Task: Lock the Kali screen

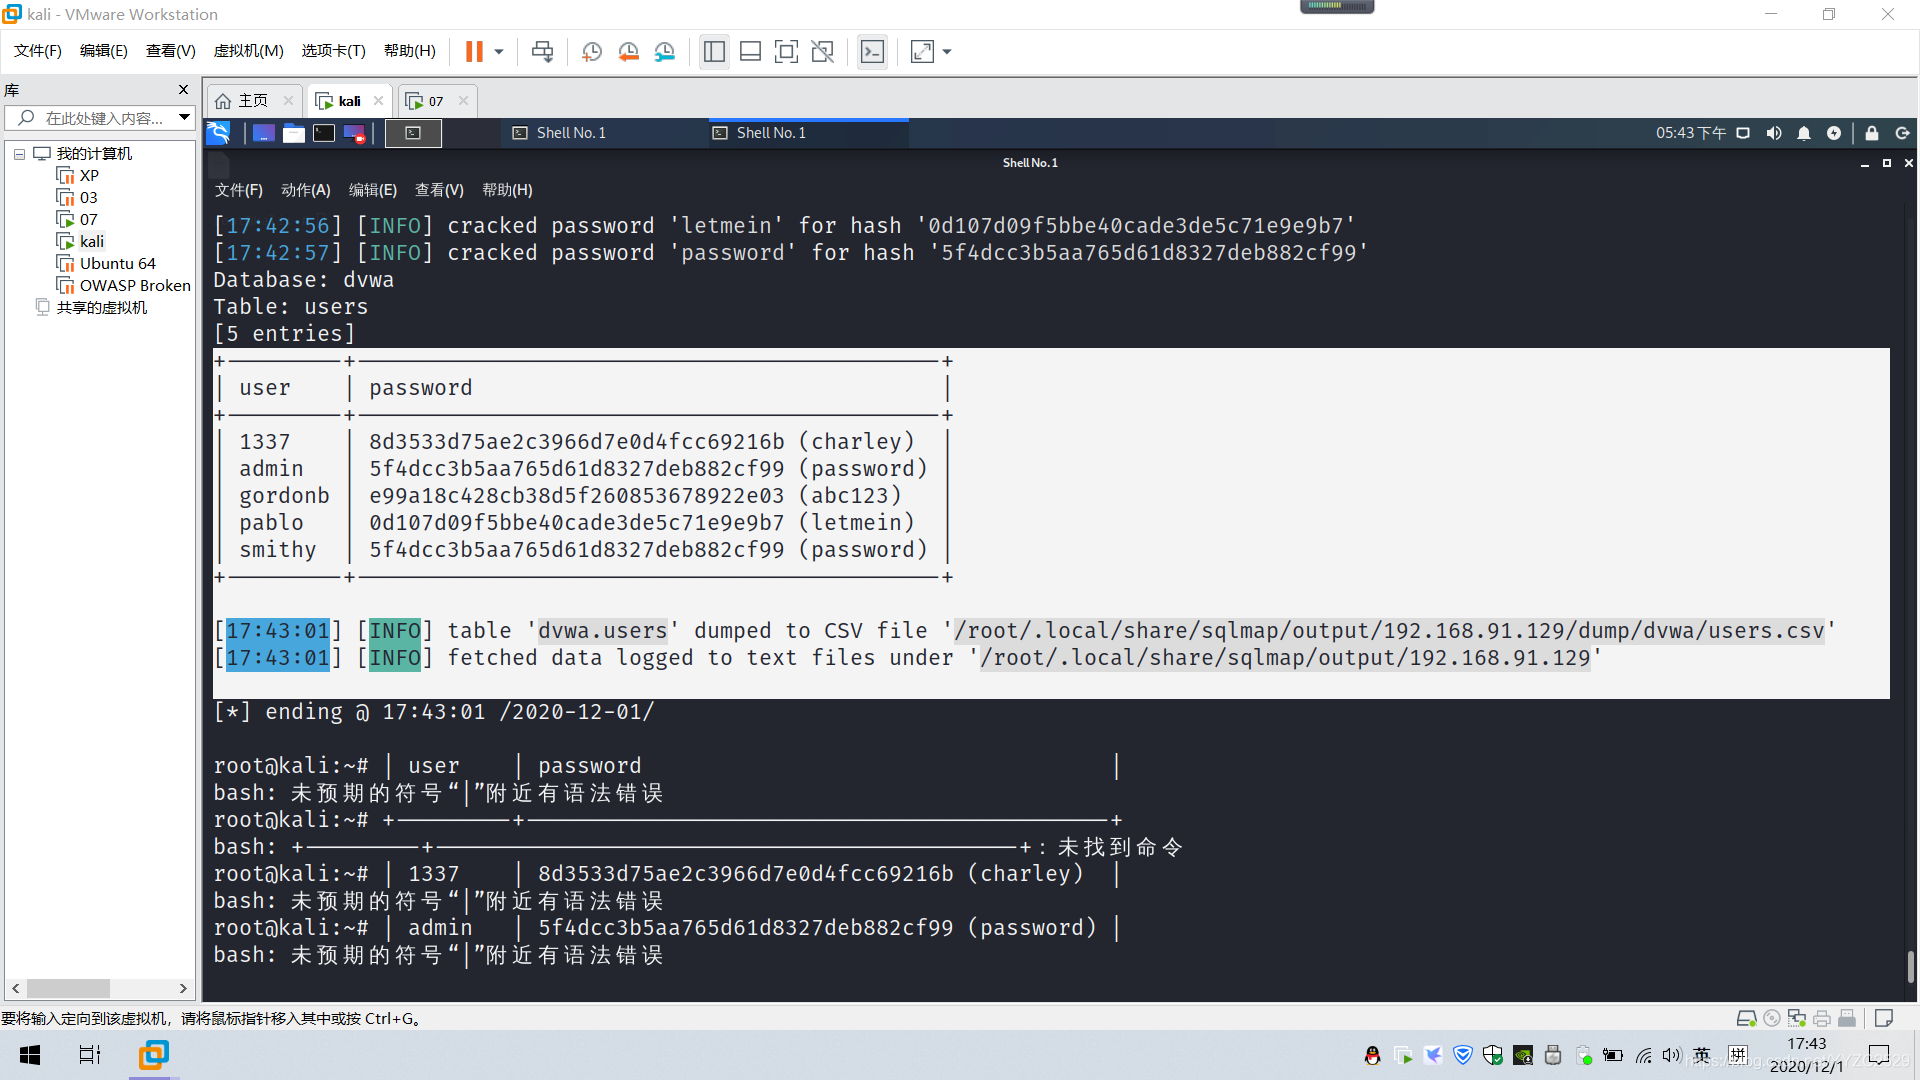Action: coord(1872,133)
